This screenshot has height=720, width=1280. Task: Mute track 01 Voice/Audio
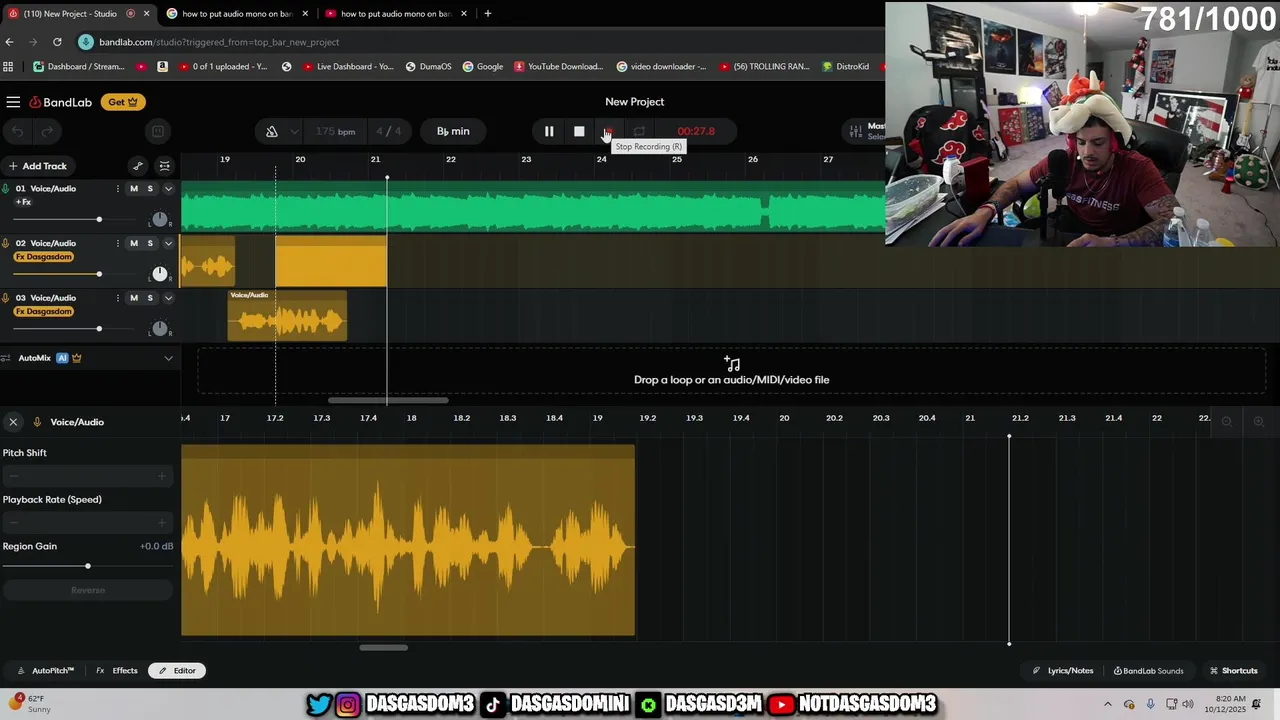(x=134, y=189)
